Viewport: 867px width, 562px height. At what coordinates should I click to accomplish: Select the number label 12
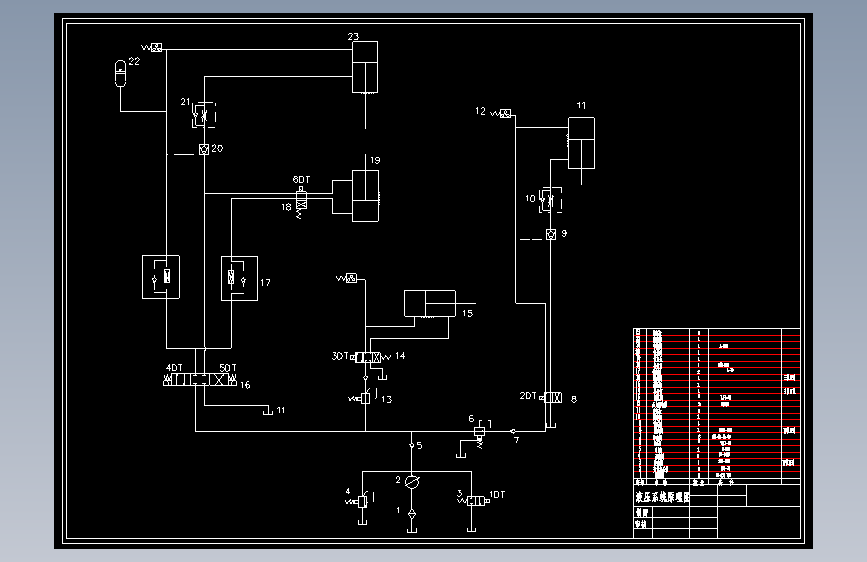(480, 111)
